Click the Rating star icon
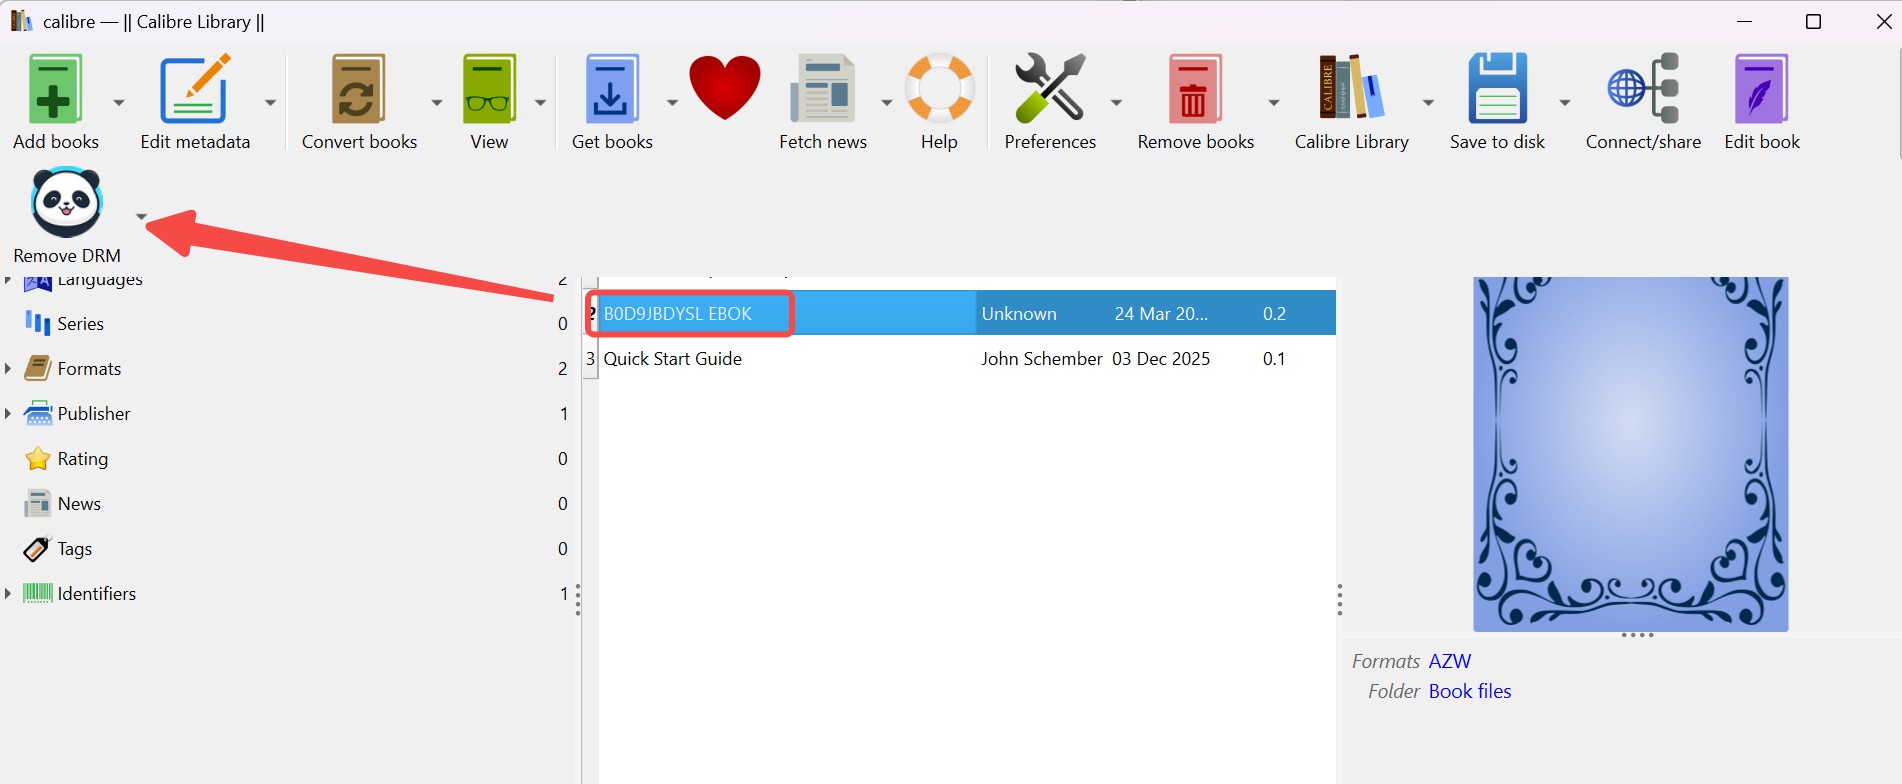This screenshot has width=1902, height=784. (37, 458)
